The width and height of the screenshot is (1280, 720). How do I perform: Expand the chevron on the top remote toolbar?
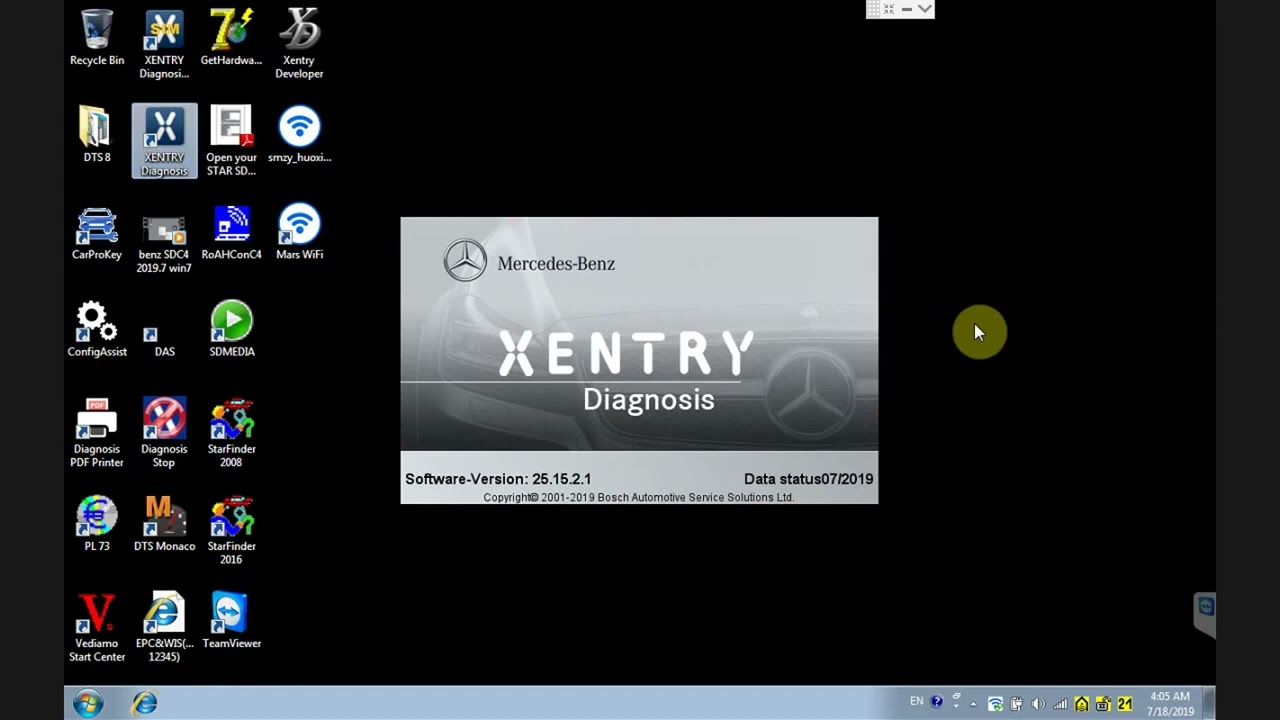click(925, 9)
